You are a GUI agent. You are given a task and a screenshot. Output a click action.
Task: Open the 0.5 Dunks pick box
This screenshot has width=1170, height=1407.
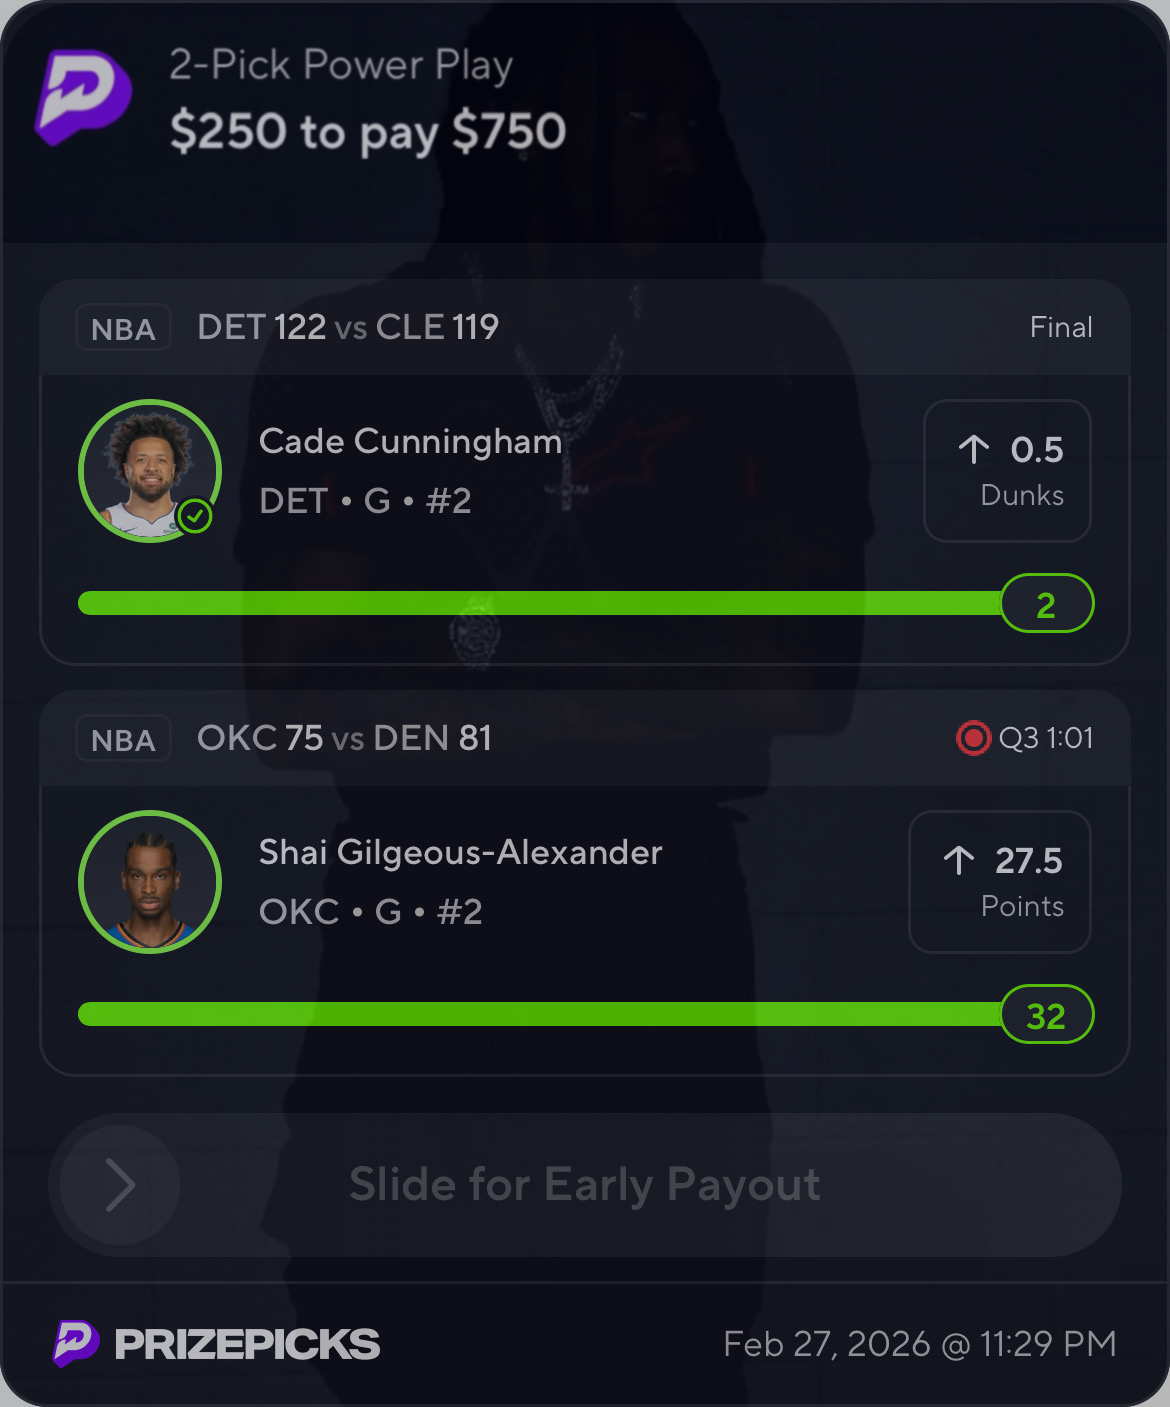point(1007,471)
